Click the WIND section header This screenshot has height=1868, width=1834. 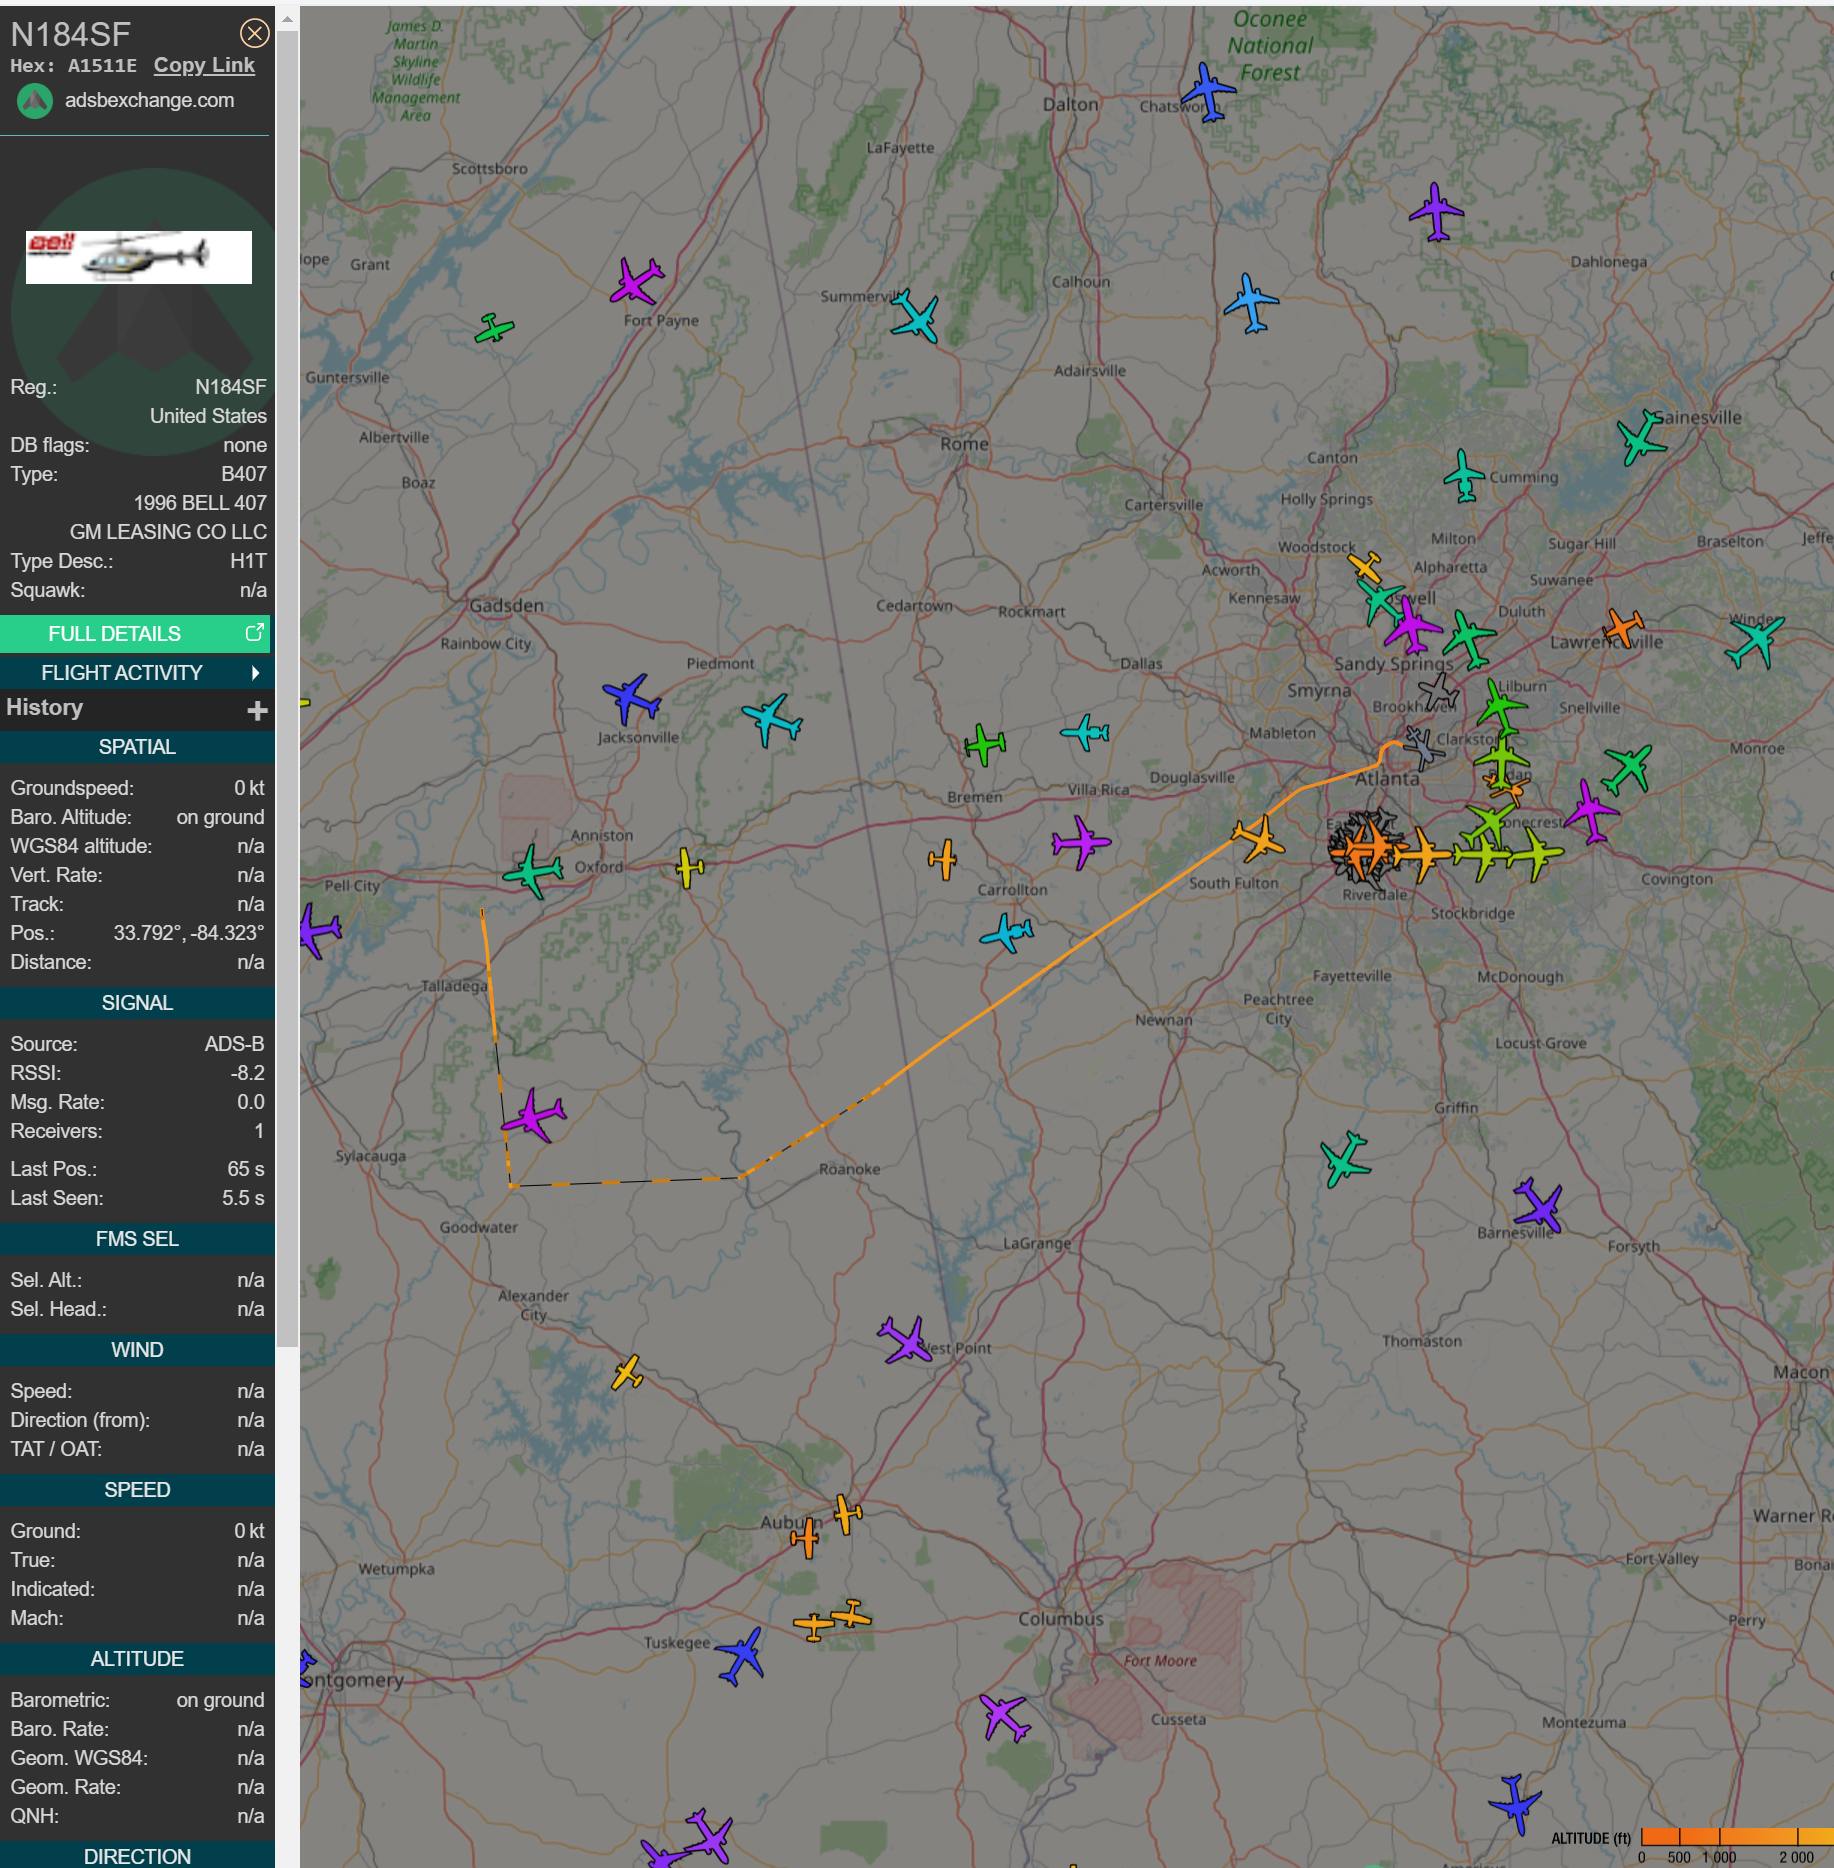point(137,1350)
